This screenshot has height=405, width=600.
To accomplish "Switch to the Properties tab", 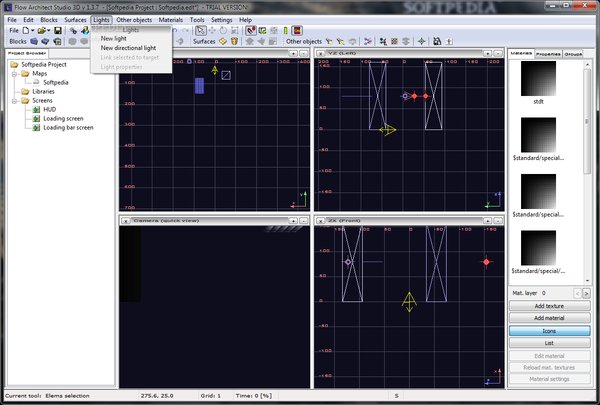I will [549, 53].
